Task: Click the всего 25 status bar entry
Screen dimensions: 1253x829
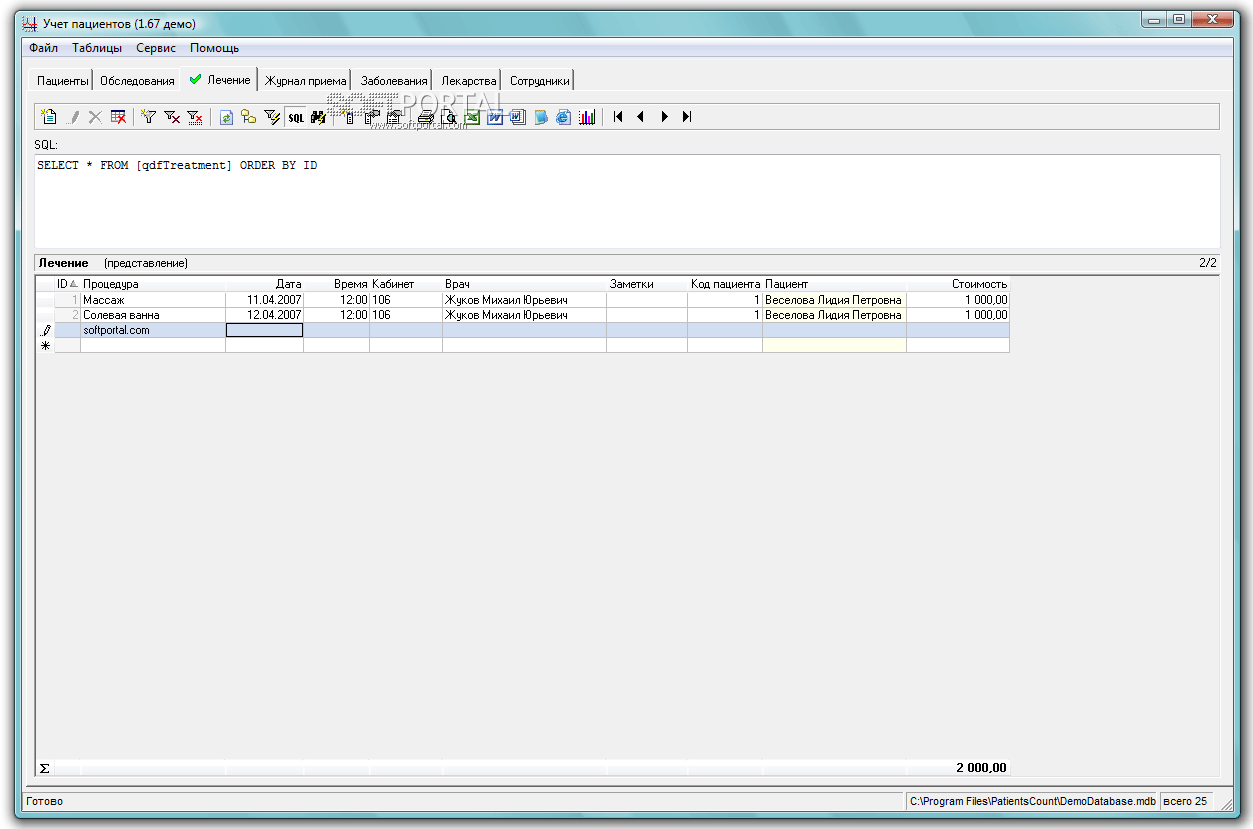Action: tap(1187, 801)
